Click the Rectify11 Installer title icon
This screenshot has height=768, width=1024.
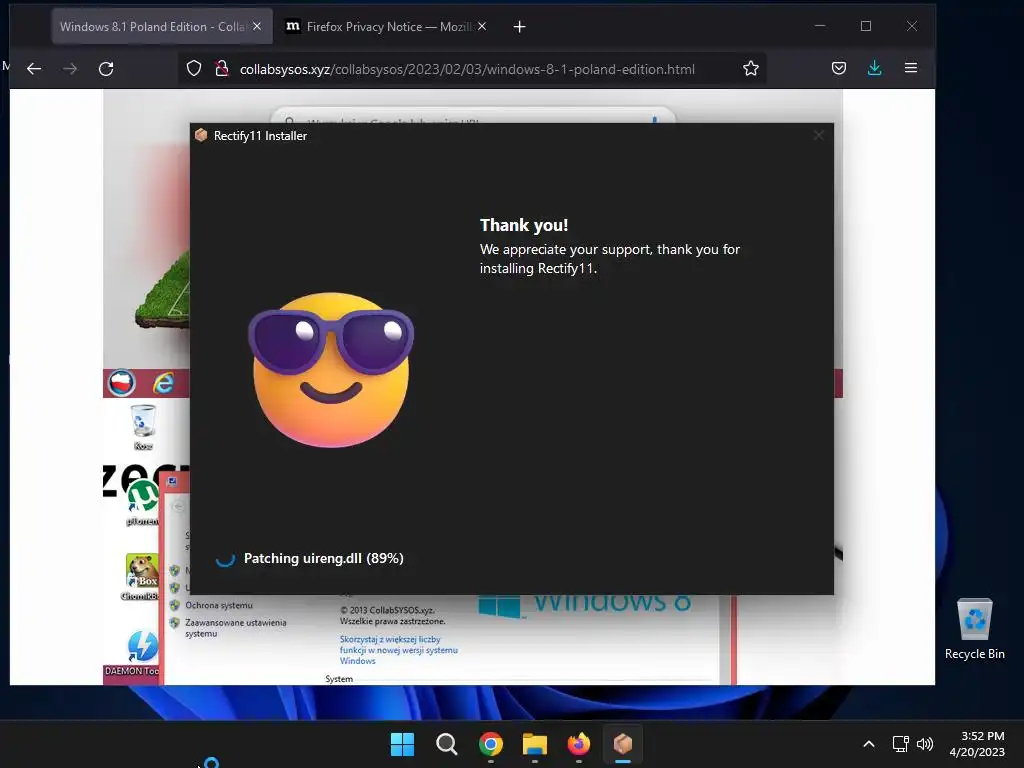[x=201, y=135]
